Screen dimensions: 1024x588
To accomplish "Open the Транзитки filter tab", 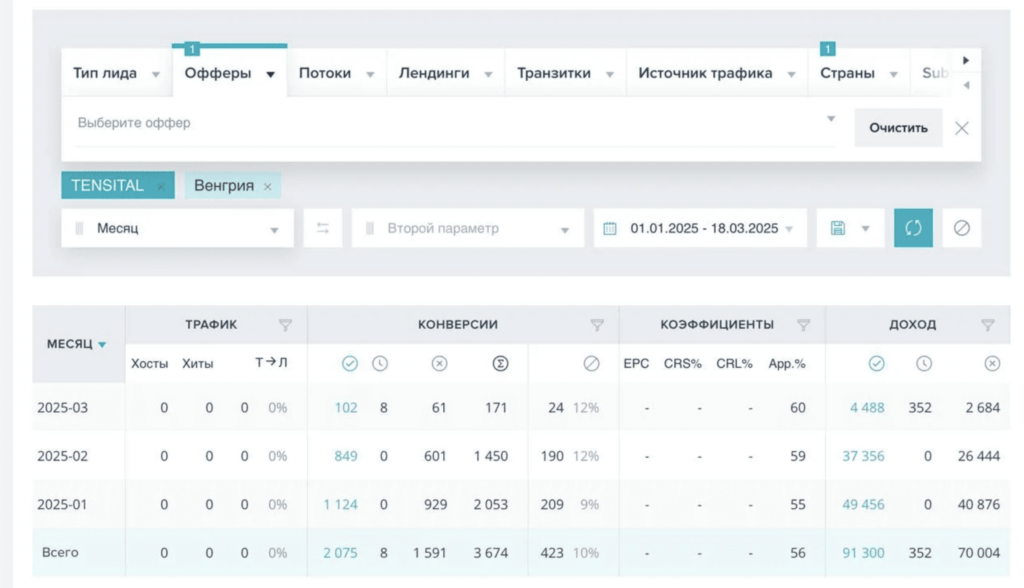I will click(566, 73).
